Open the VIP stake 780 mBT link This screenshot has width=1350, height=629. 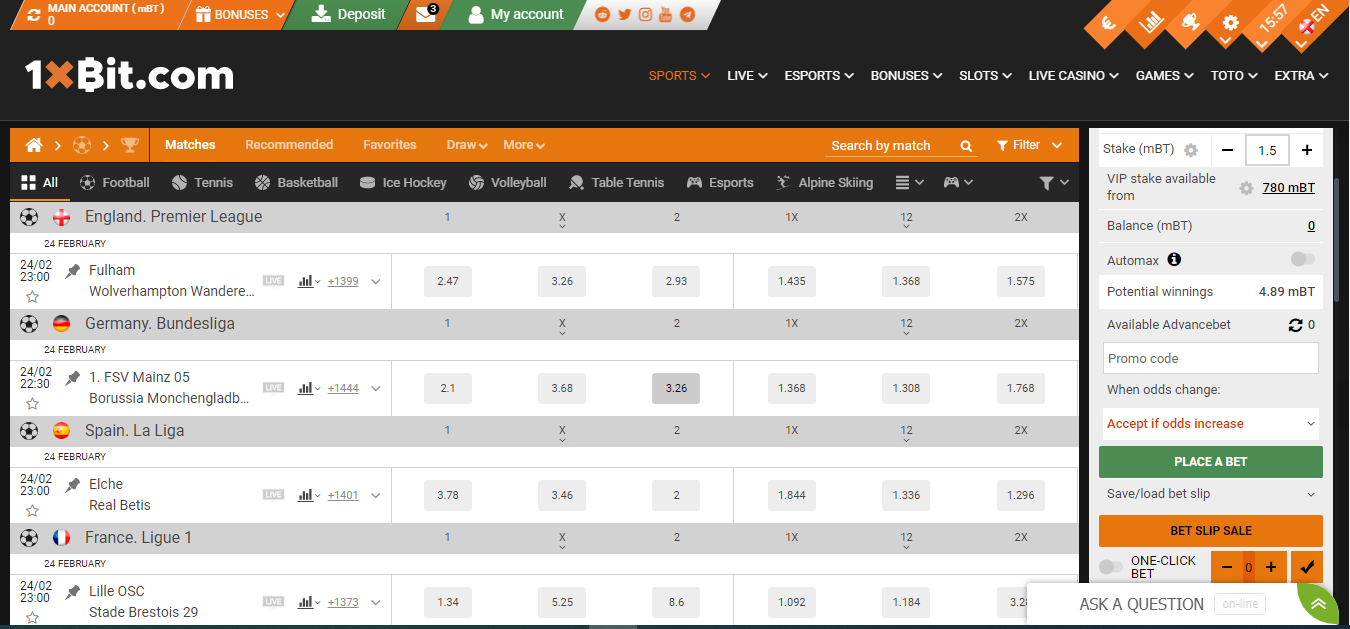click(1286, 187)
